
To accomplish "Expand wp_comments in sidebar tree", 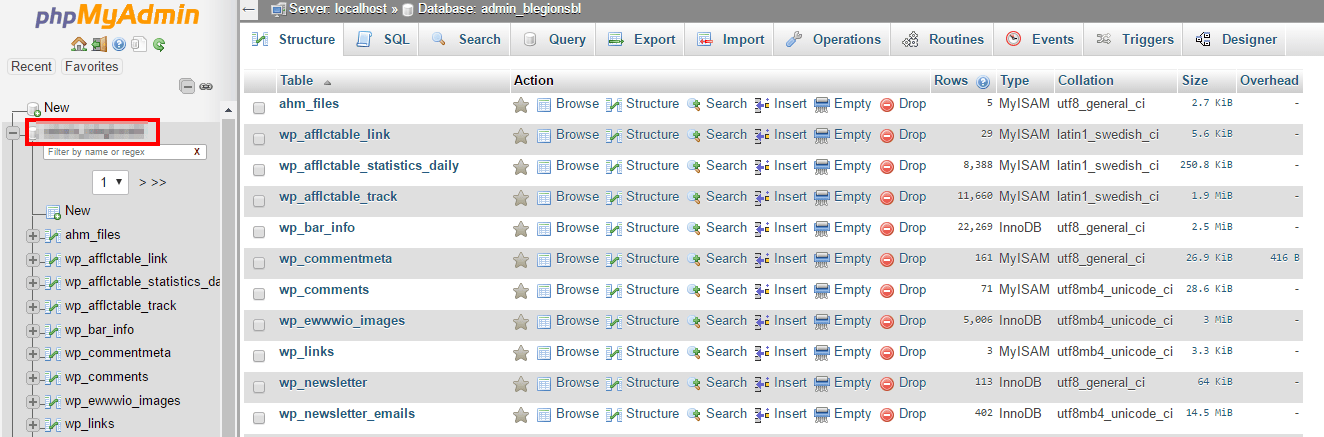I will [33, 377].
